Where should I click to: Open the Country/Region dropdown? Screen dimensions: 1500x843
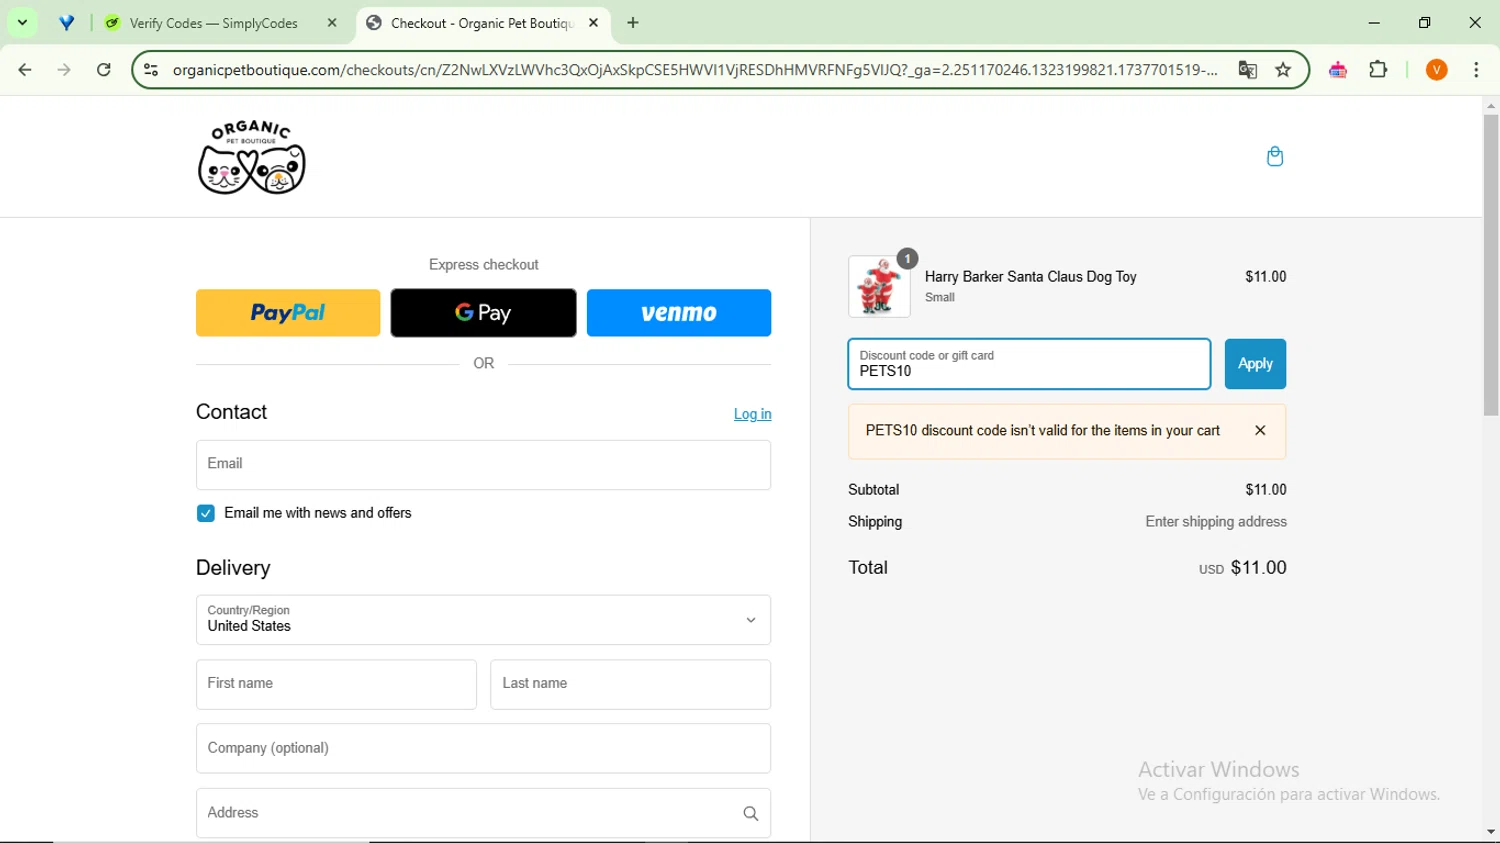[x=483, y=620]
